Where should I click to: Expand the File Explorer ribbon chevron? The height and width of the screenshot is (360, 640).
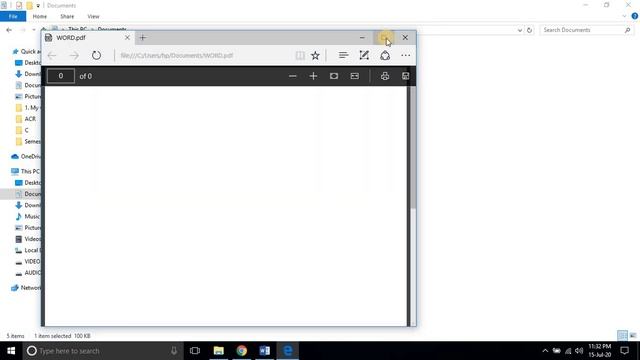coord(624,16)
